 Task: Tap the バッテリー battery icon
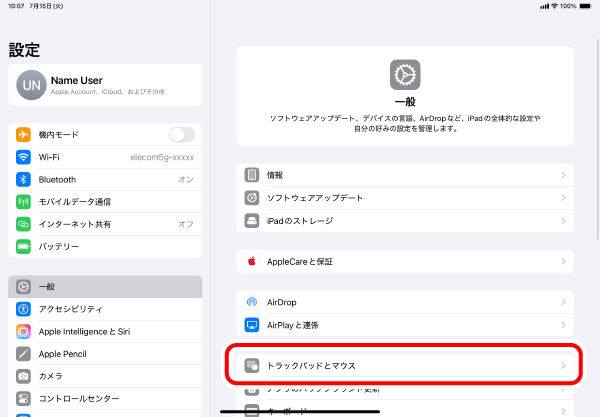tap(24, 246)
